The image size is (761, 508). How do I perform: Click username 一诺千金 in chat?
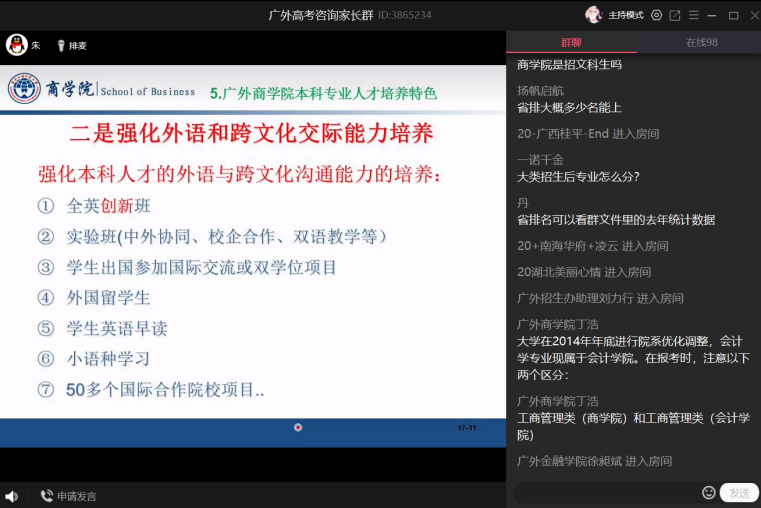click(x=540, y=159)
